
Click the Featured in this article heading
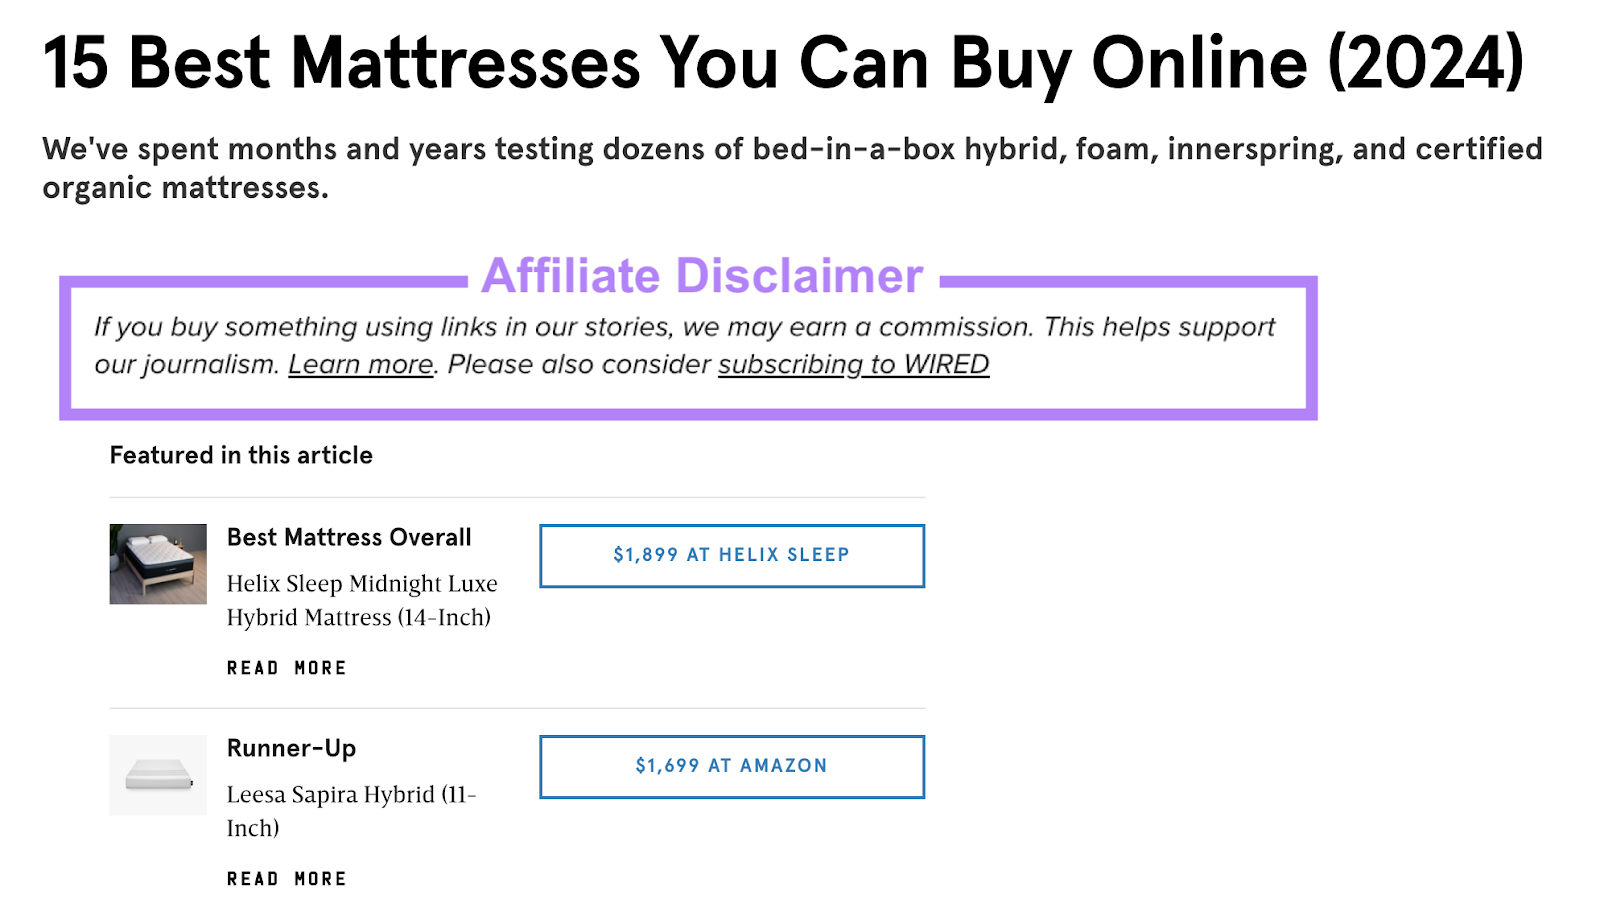pyautogui.click(x=240, y=455)
